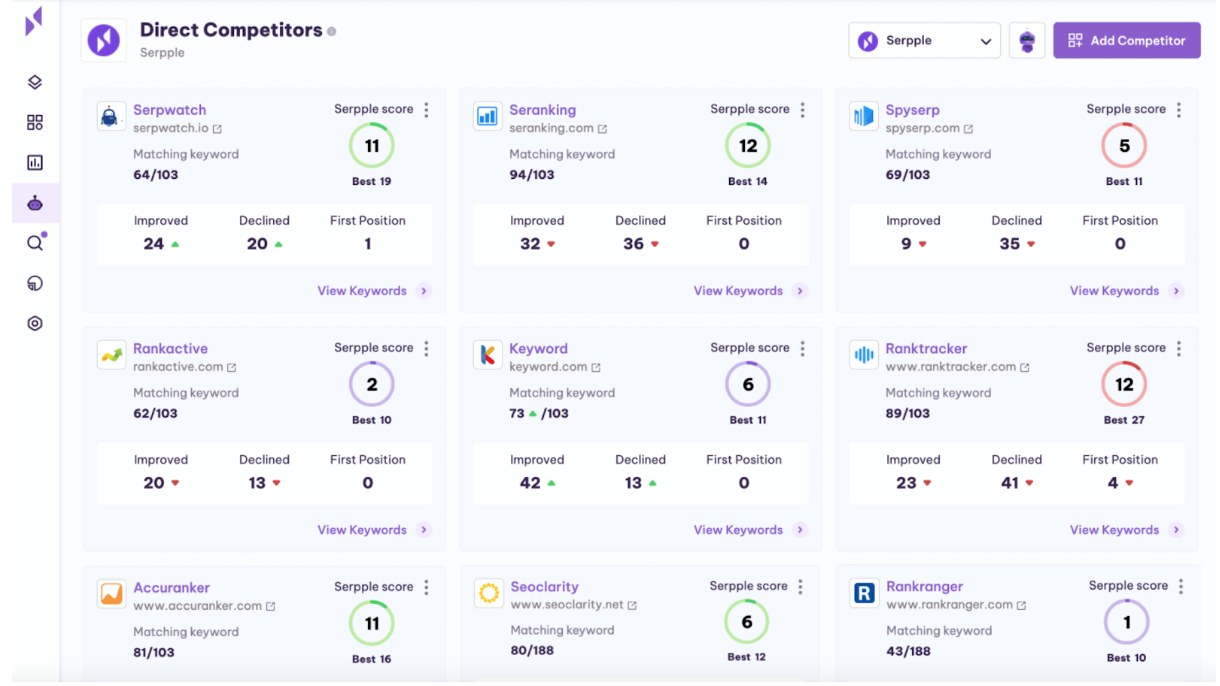Open Spyserp card three-dot menu
Image resolution: width=1220 pixels, height=686 pixels.
coord(1179,110)
